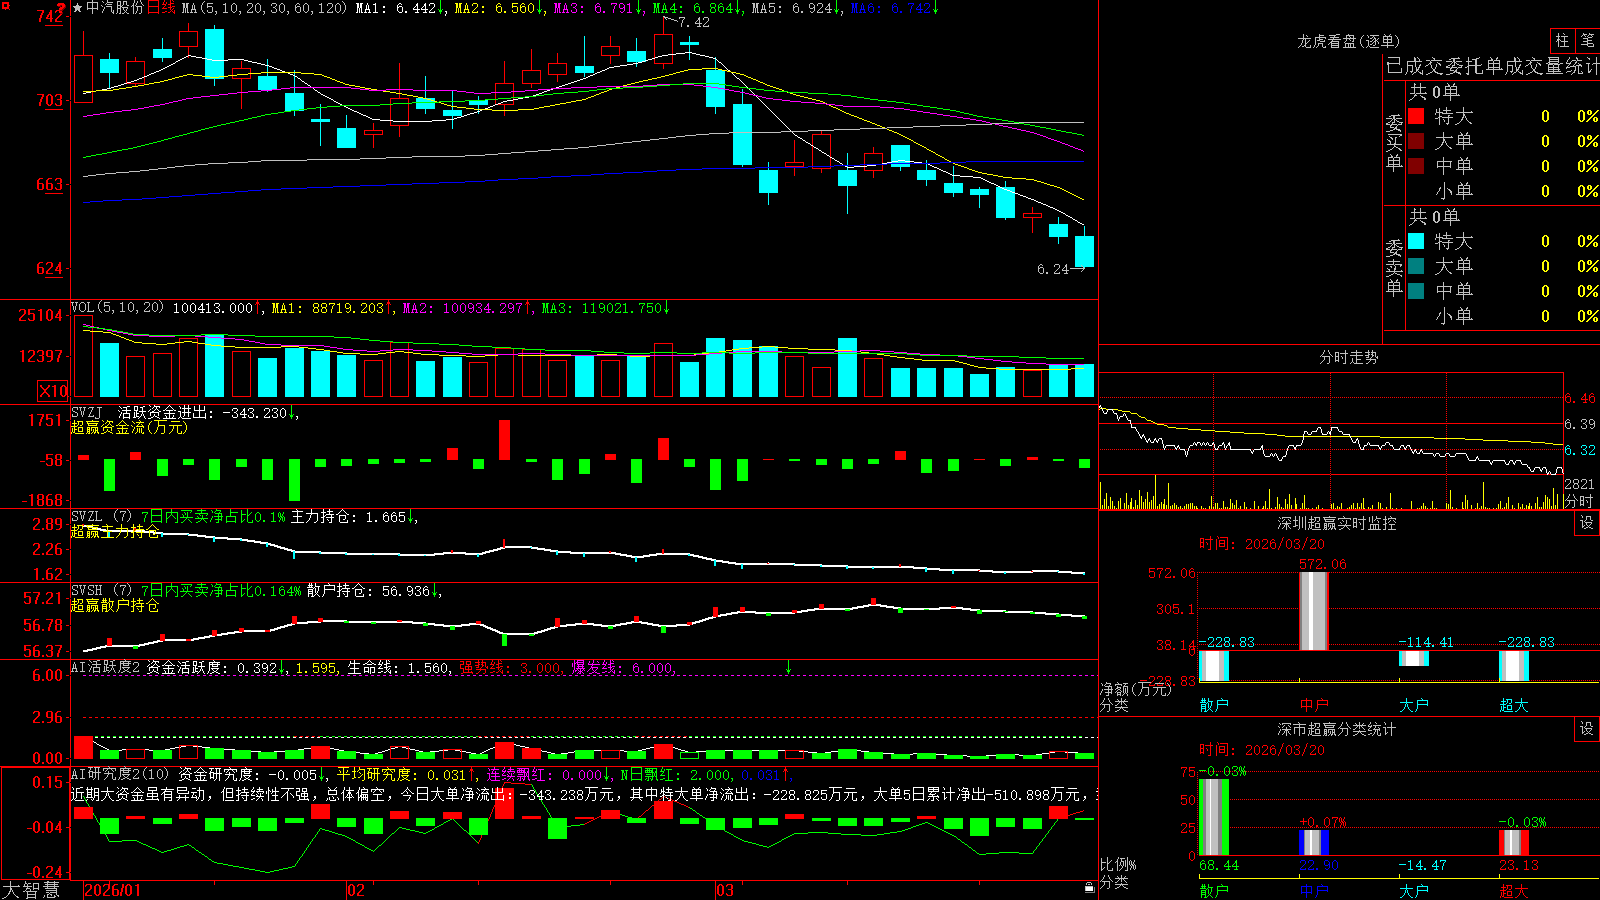Click the red 特大 buy order swatch

point(1416,116)
